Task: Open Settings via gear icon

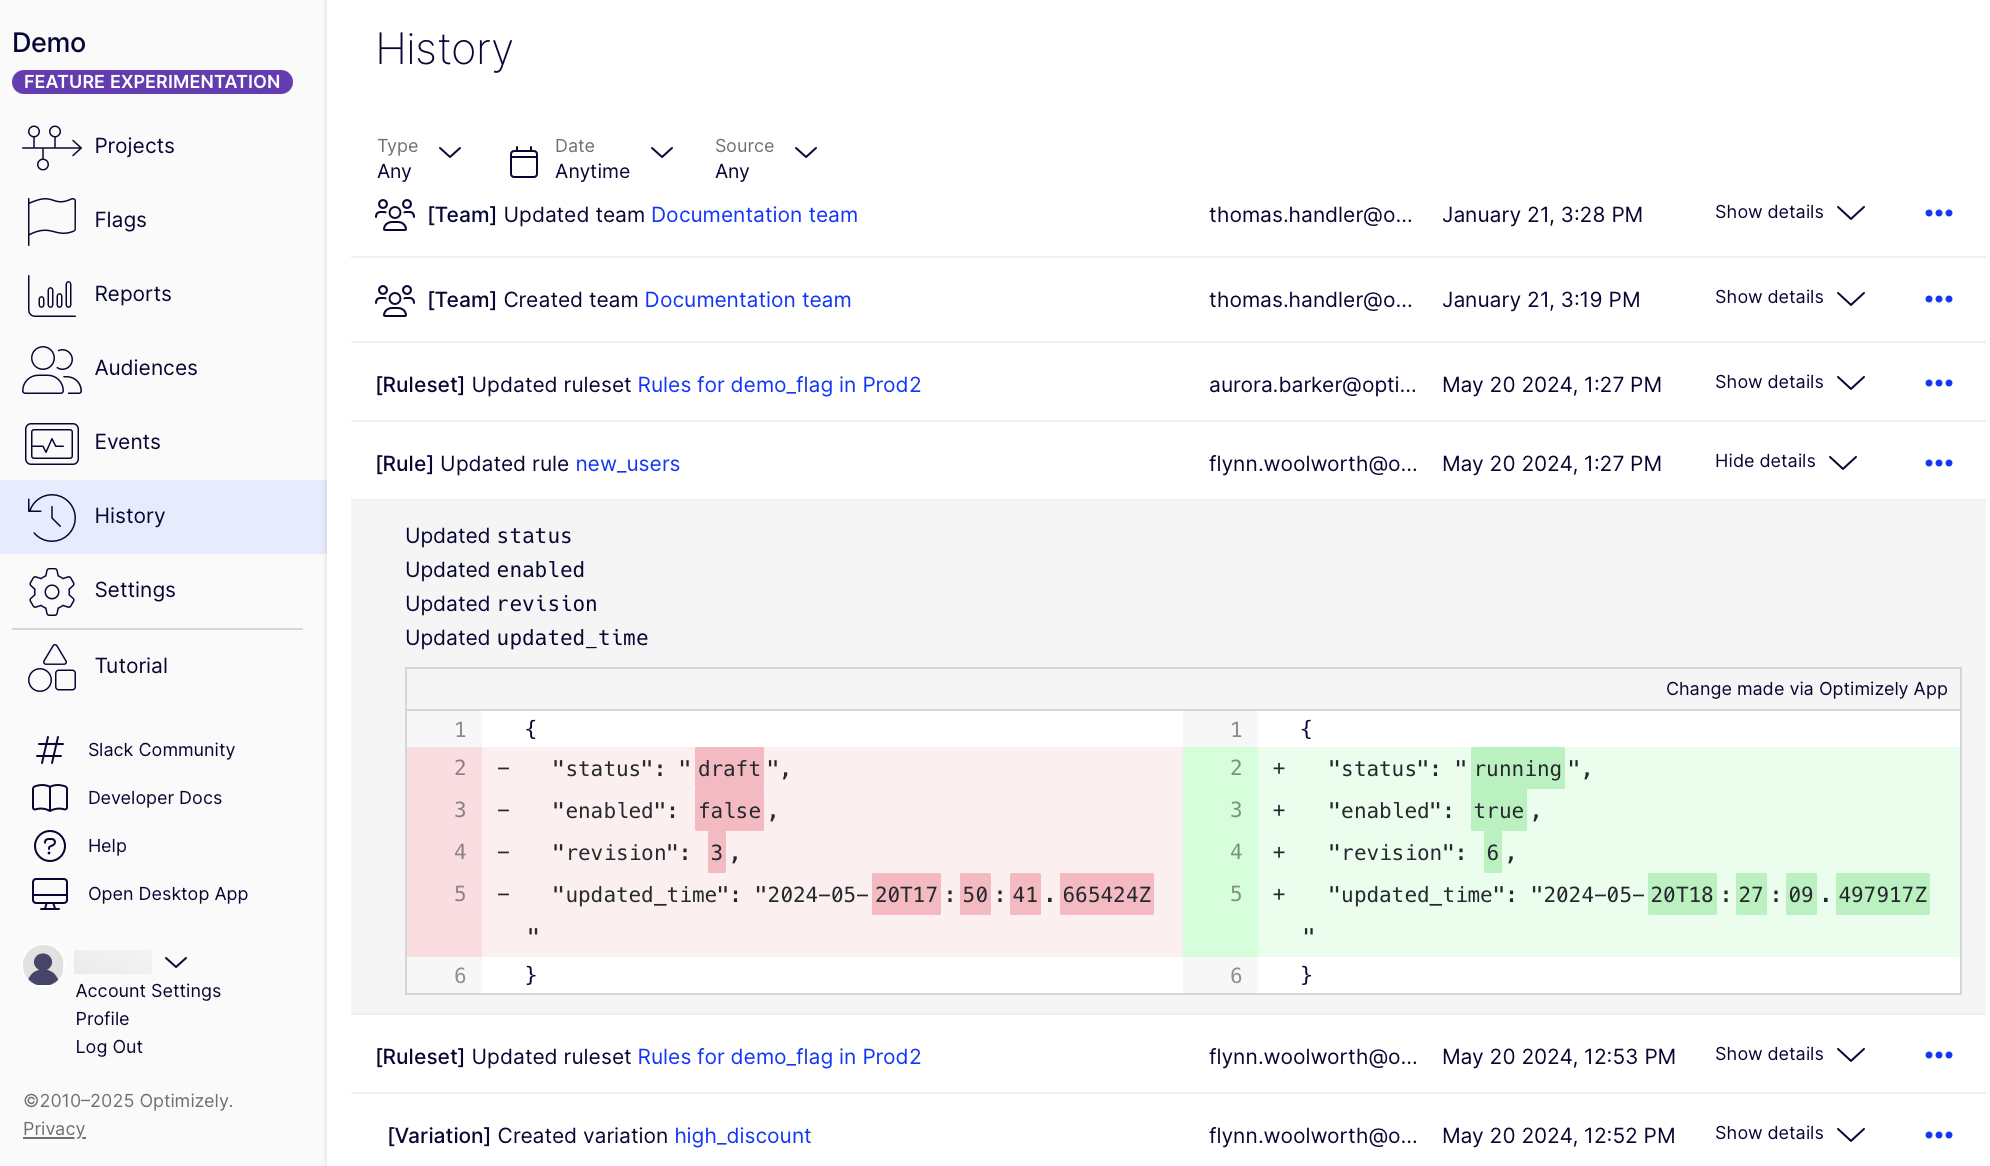Action: [51, 591]
